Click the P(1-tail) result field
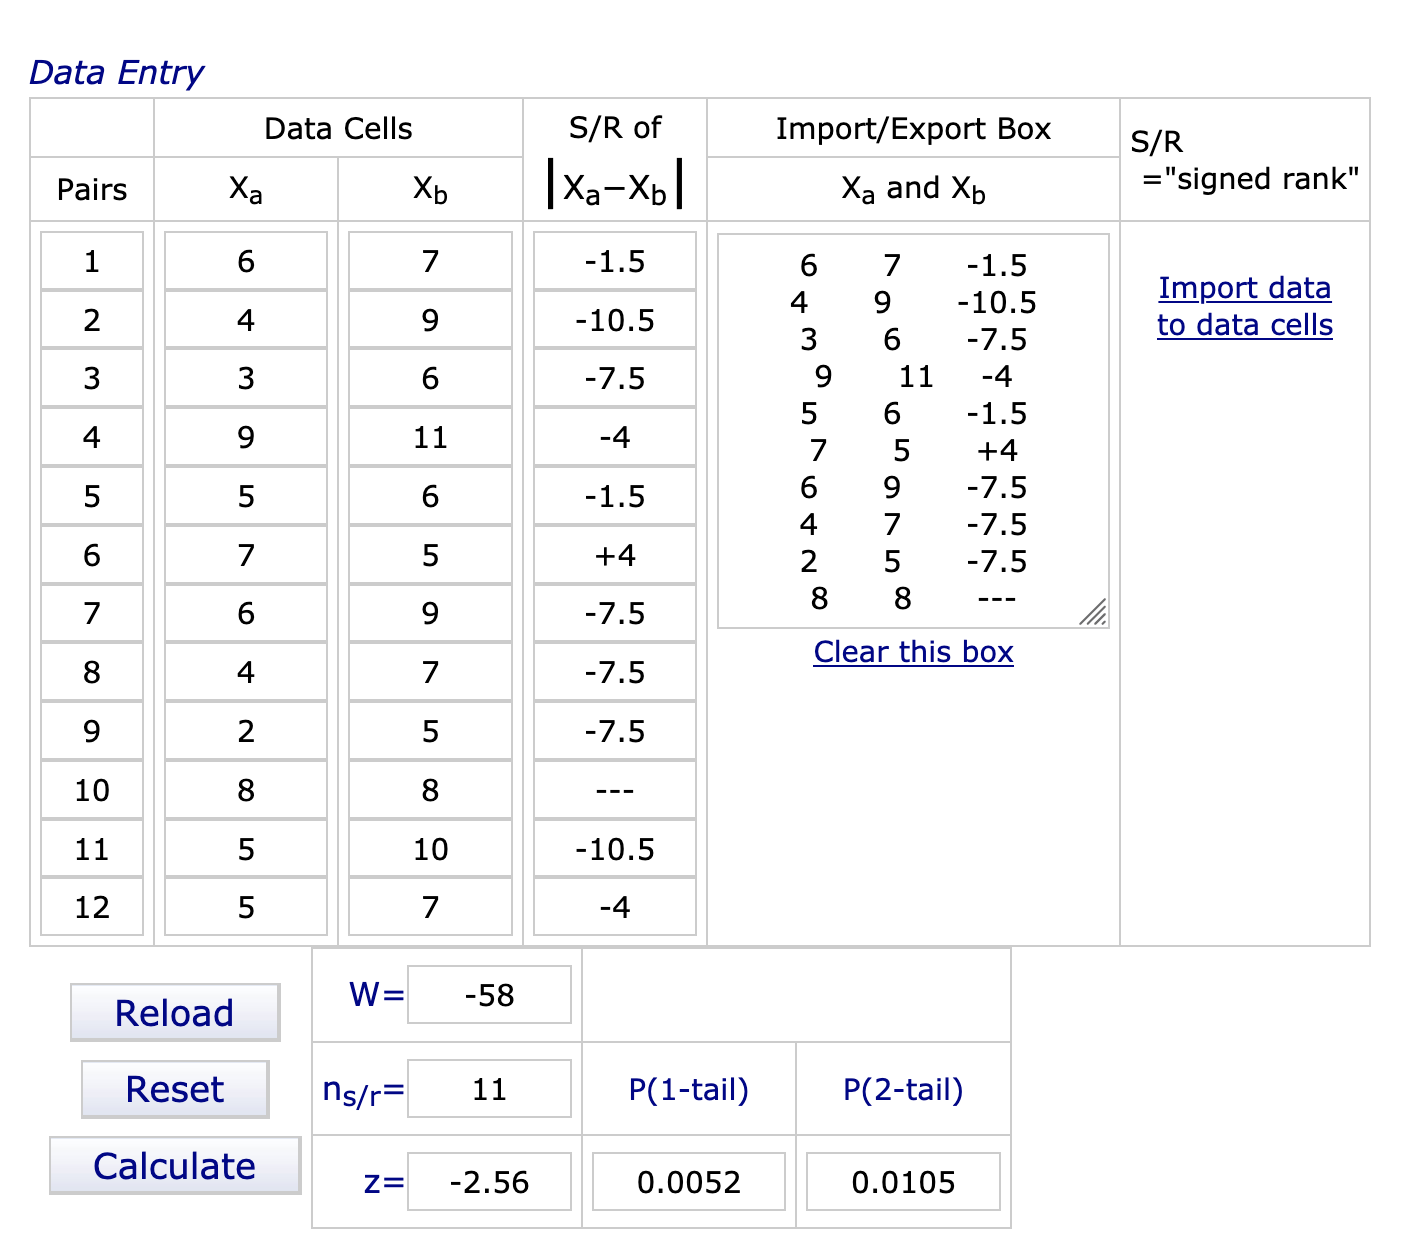The height and width of the screenshot is (1252, 1412). click(x=689, y=1182)
